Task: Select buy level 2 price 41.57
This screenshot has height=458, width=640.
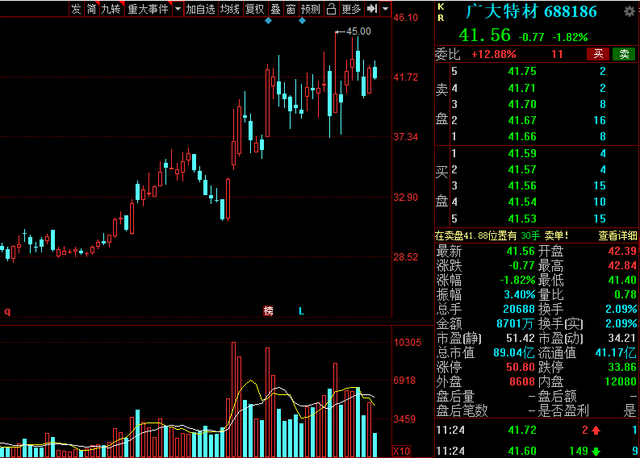Action: tap(522, 169)
